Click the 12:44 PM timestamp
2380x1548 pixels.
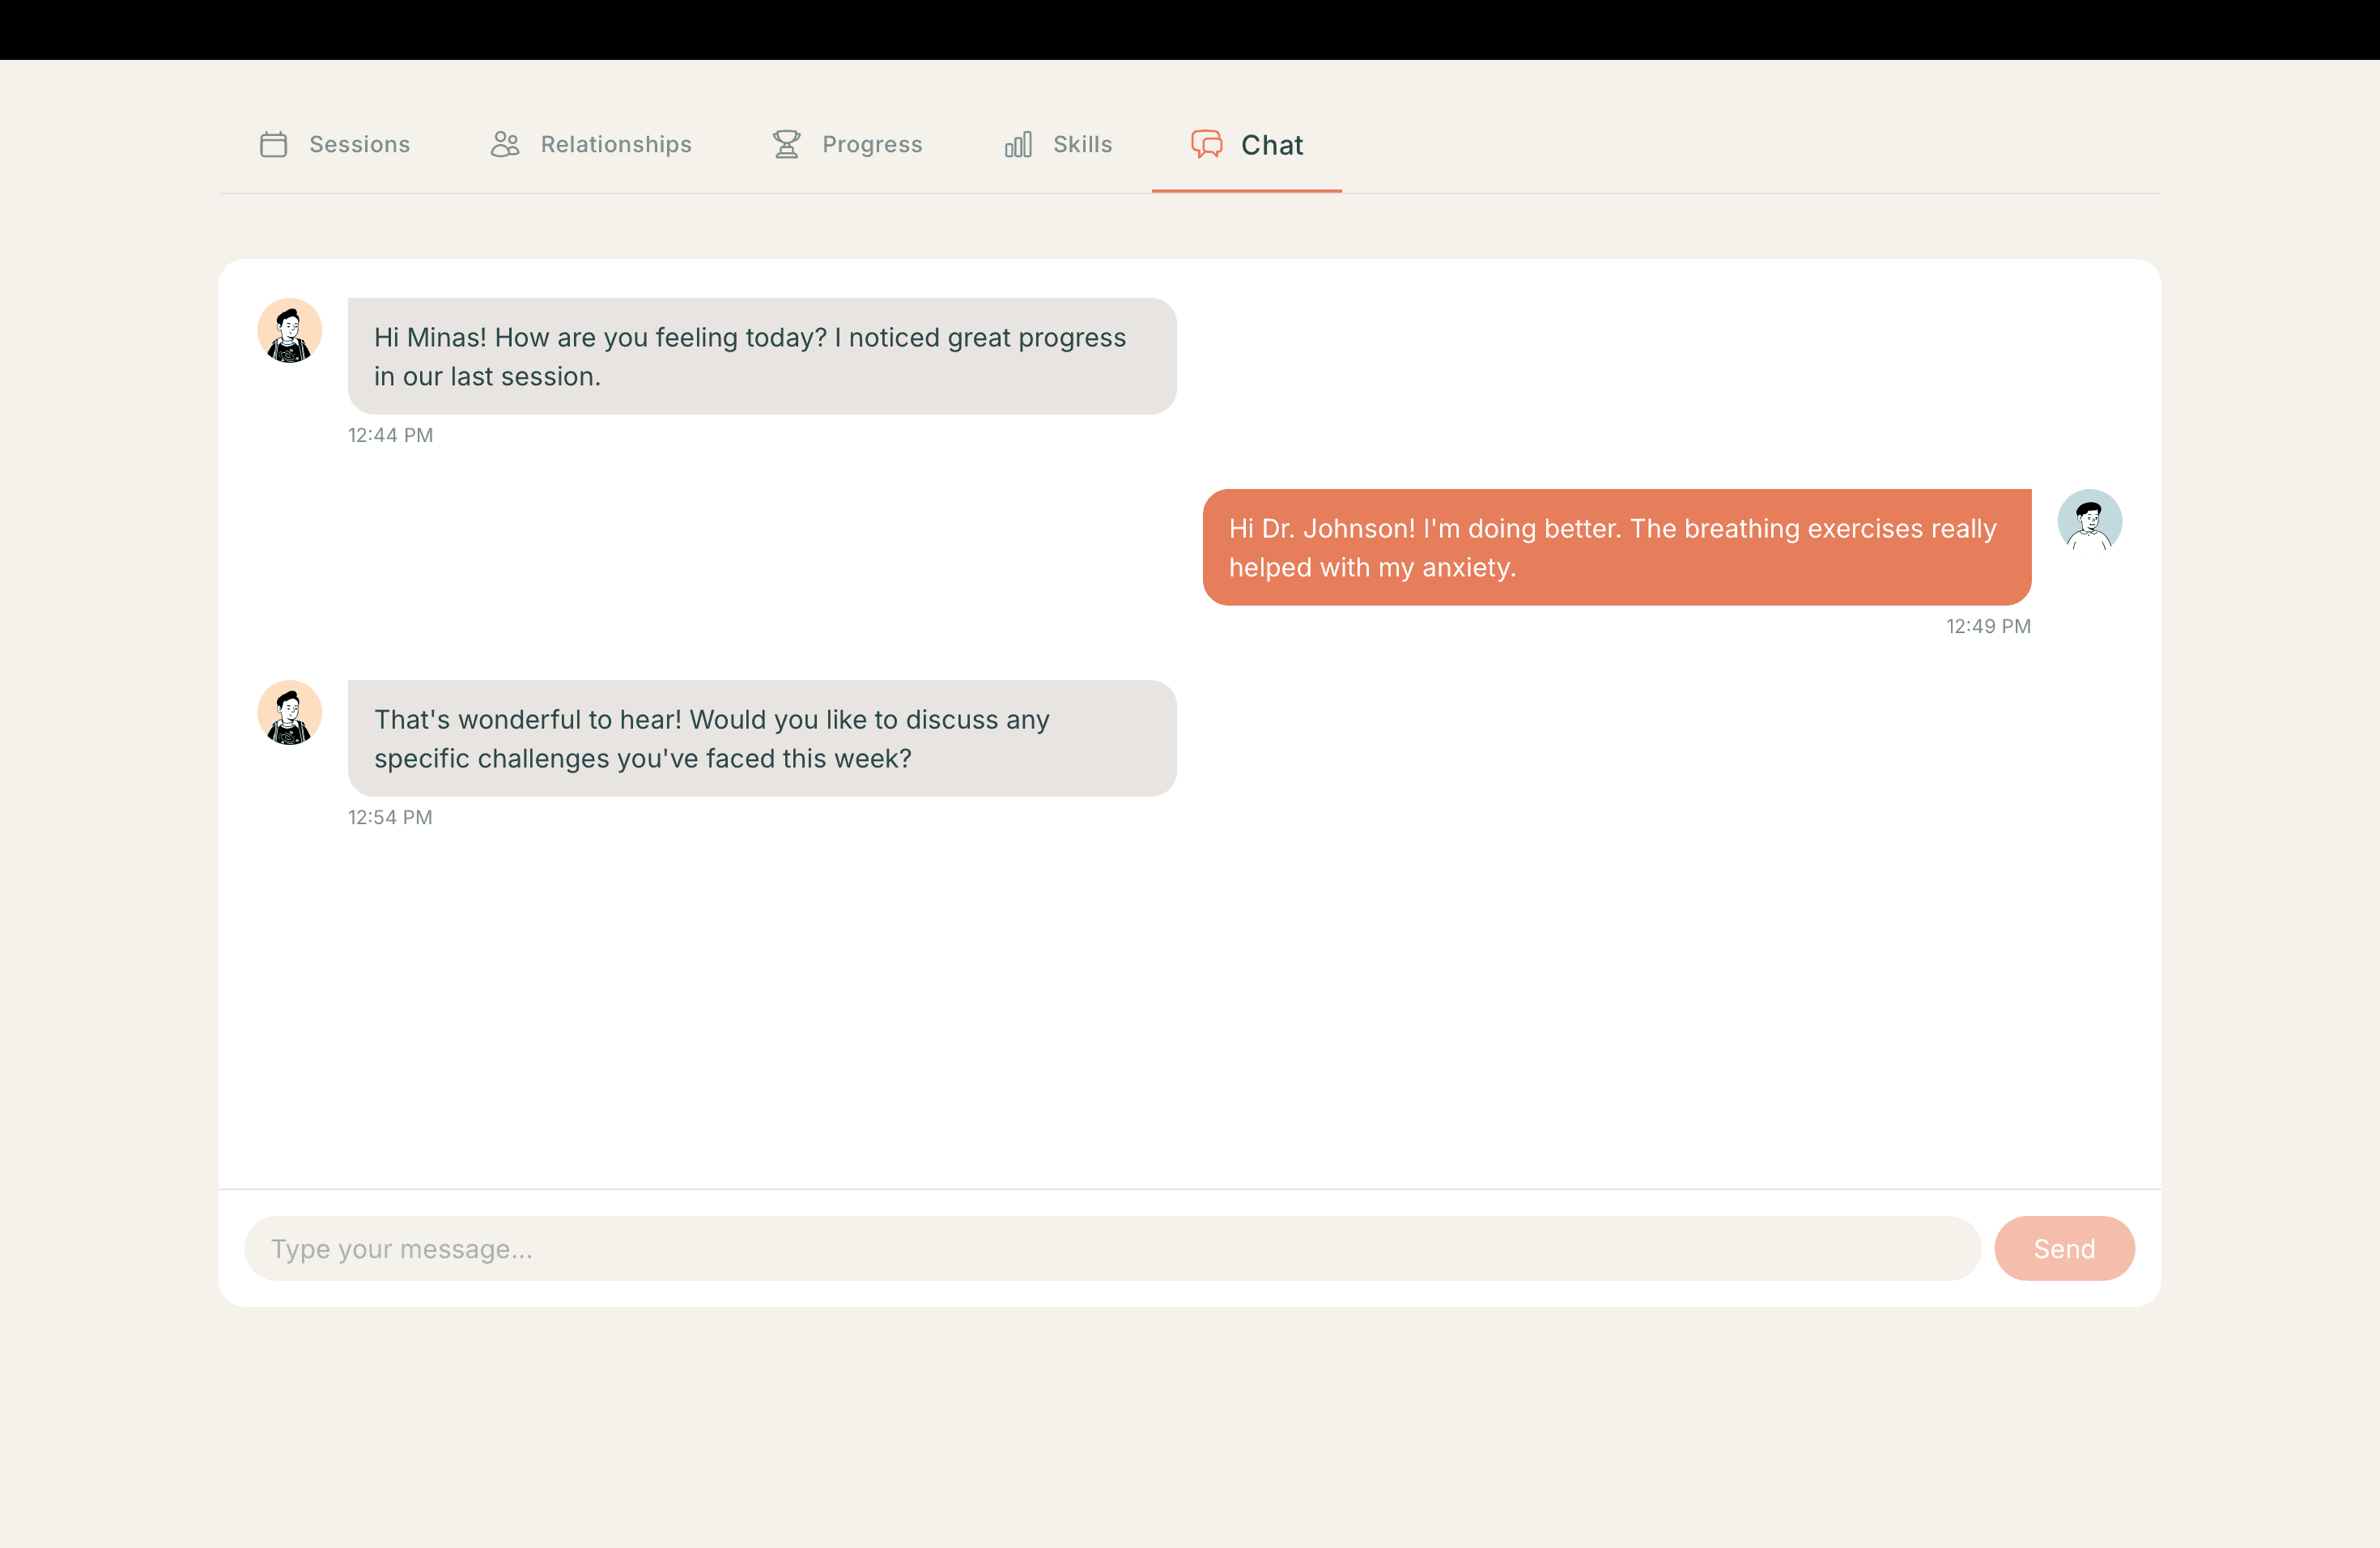point(390,435)
